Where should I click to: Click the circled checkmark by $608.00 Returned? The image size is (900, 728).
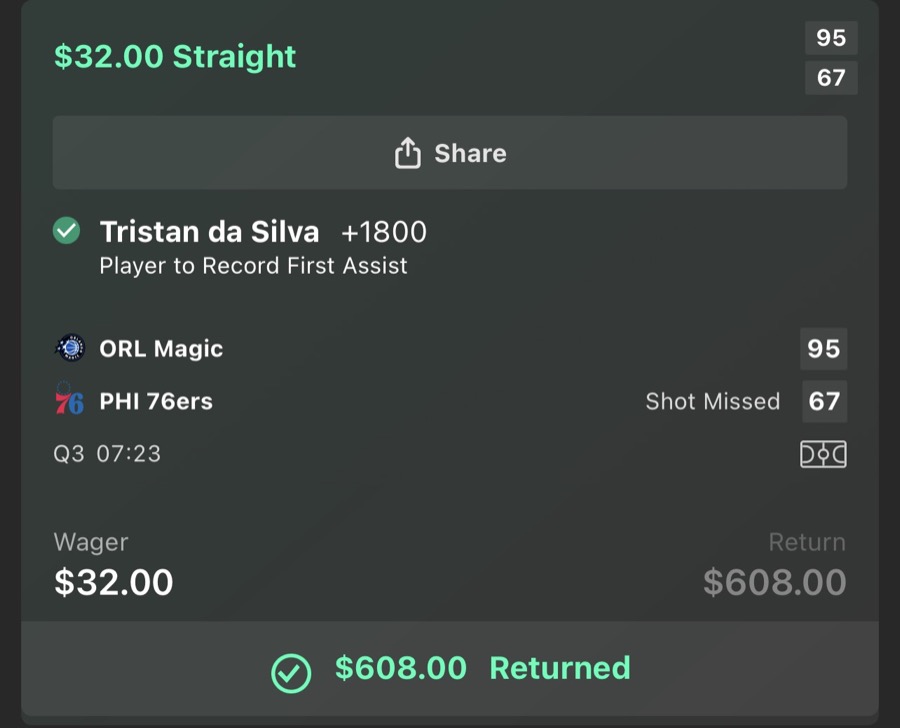point(291,667)
